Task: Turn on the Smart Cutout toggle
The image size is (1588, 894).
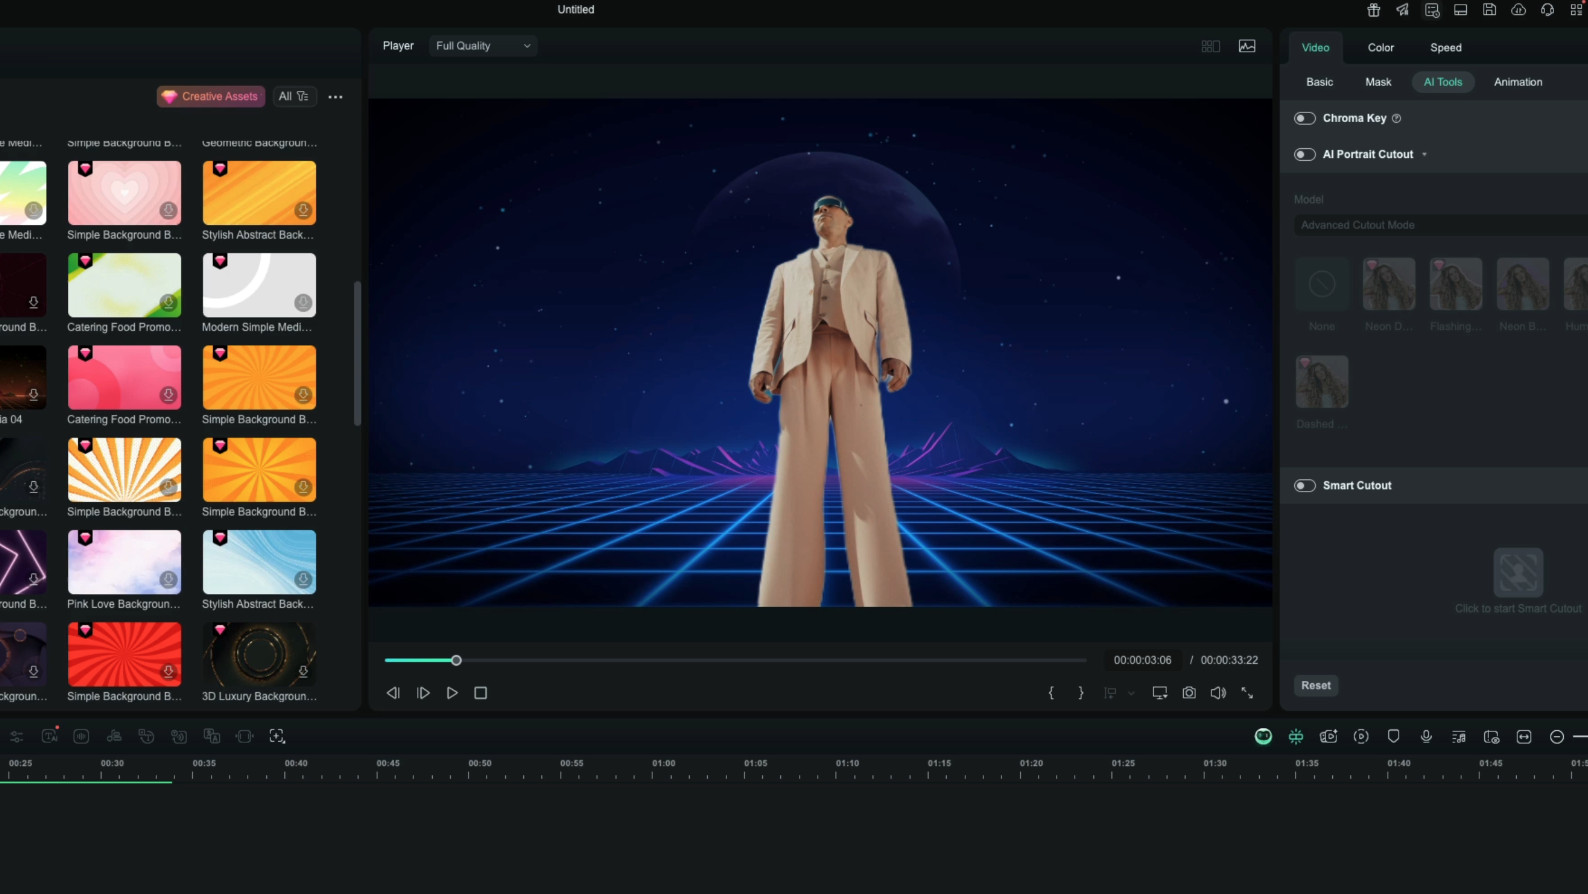Action: pyautogui.click(x=1305, y=485)
